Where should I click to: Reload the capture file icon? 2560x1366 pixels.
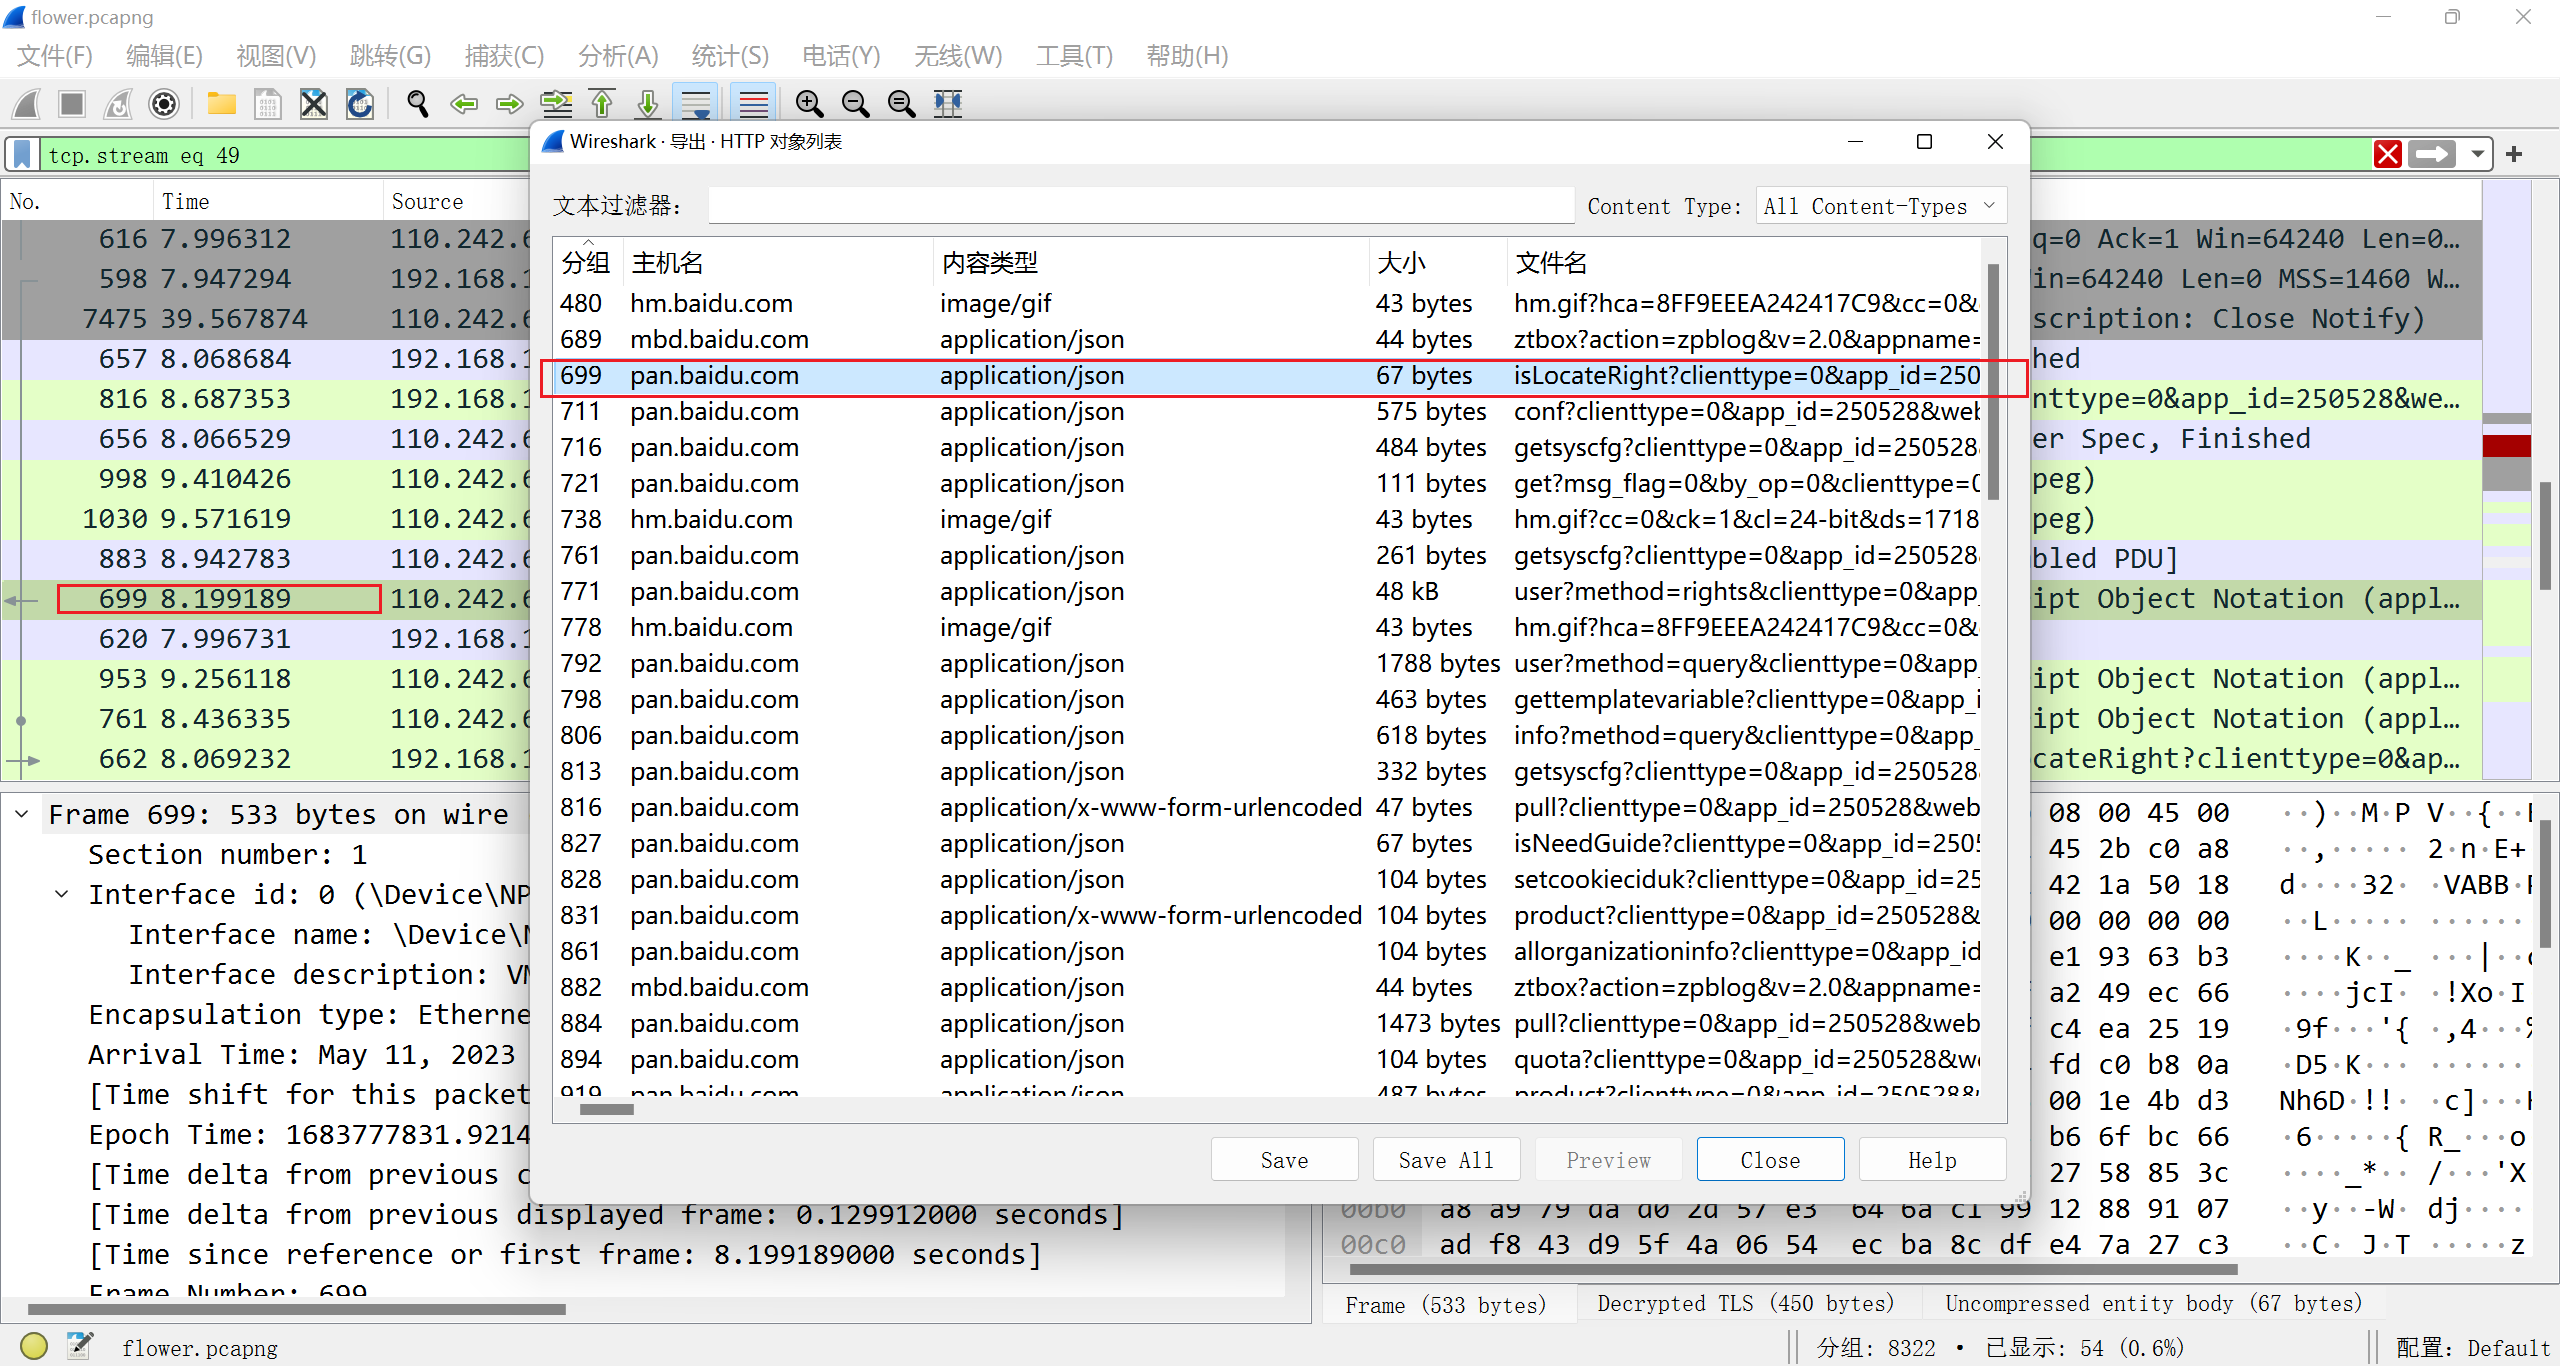pyautogui.click(x=360, y=104)
